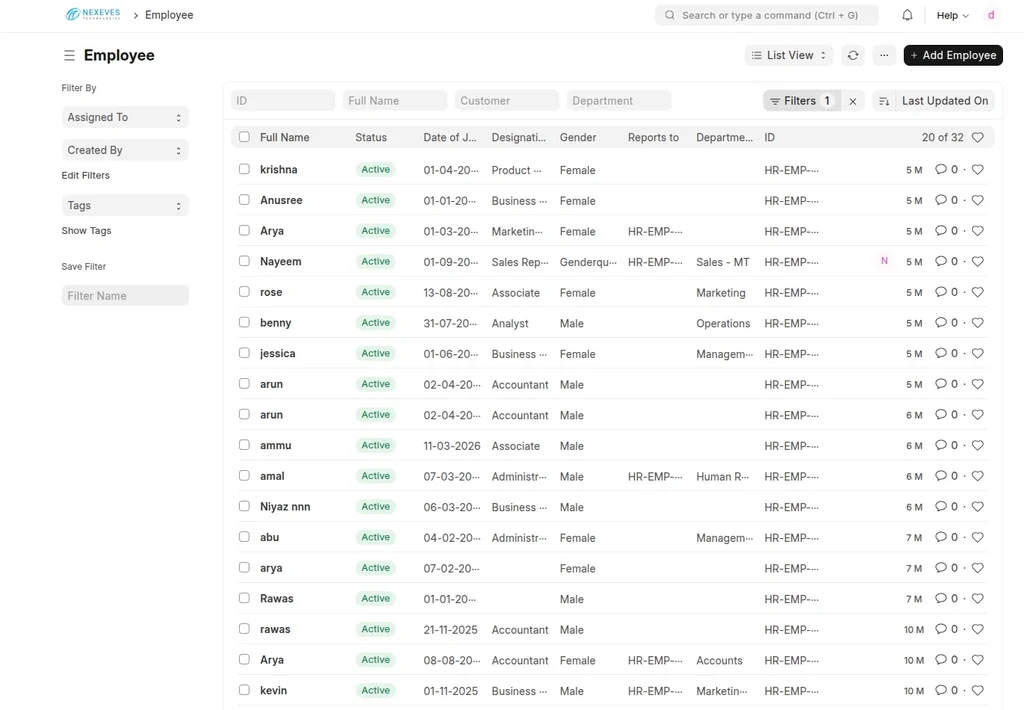Toggle the select-all checkbox in header
The image size is (1024, 710).
244,137
